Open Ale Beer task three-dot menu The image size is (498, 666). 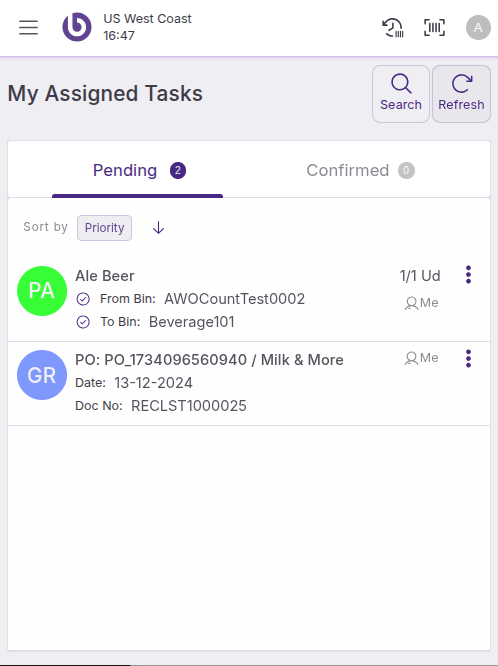pyautogui.click(x=468, y=275)
